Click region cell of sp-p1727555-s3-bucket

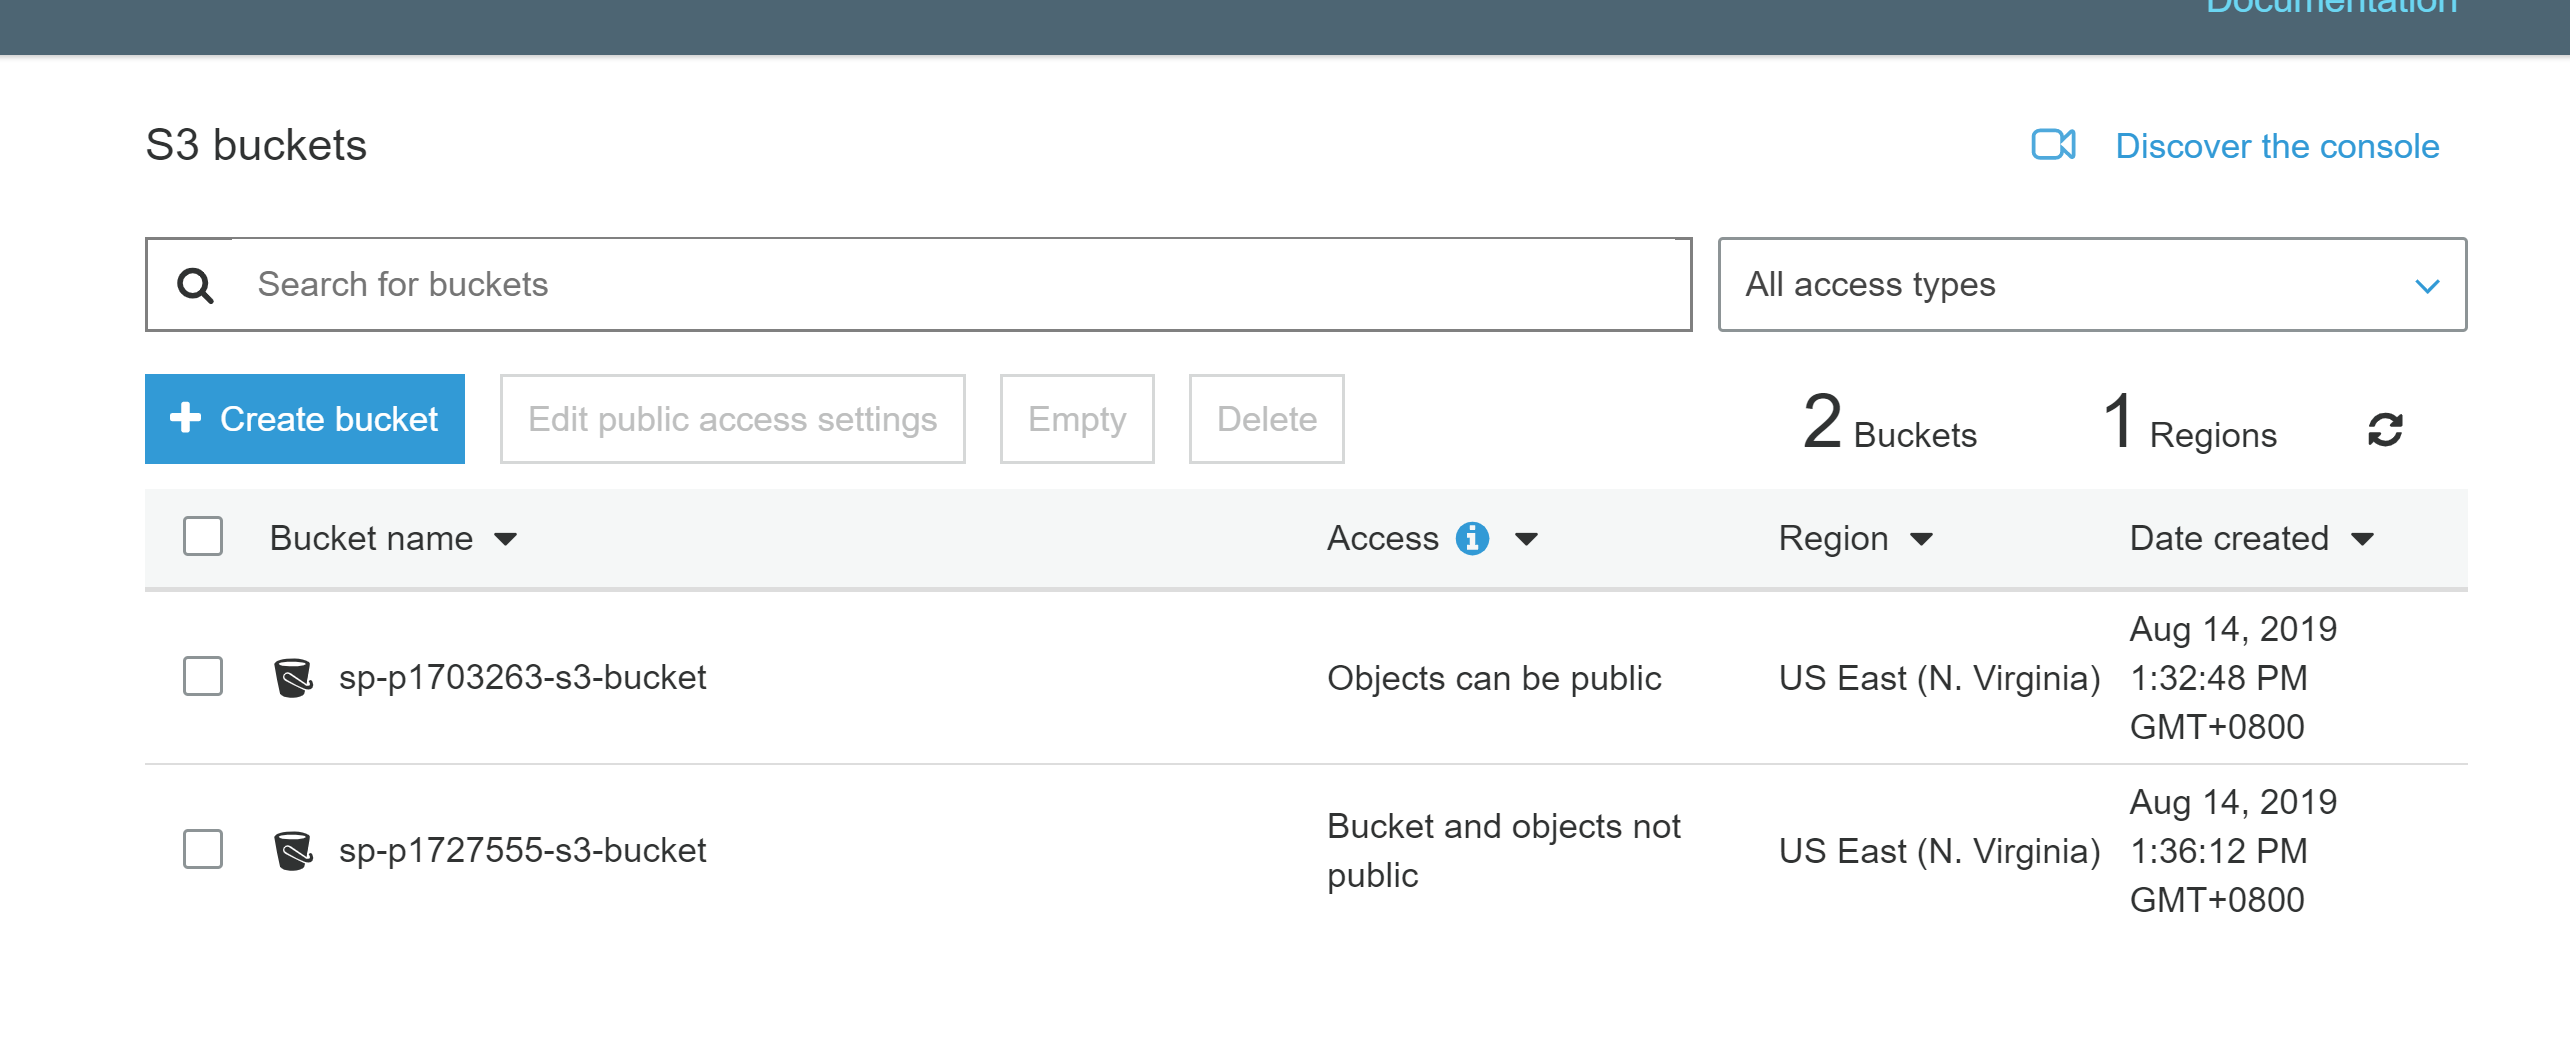1939,851
